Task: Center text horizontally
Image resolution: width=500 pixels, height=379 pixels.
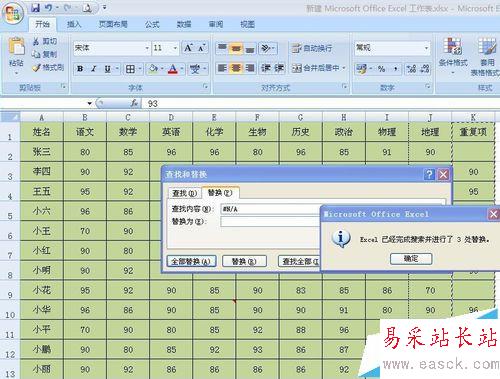Action: pos(236,68)
